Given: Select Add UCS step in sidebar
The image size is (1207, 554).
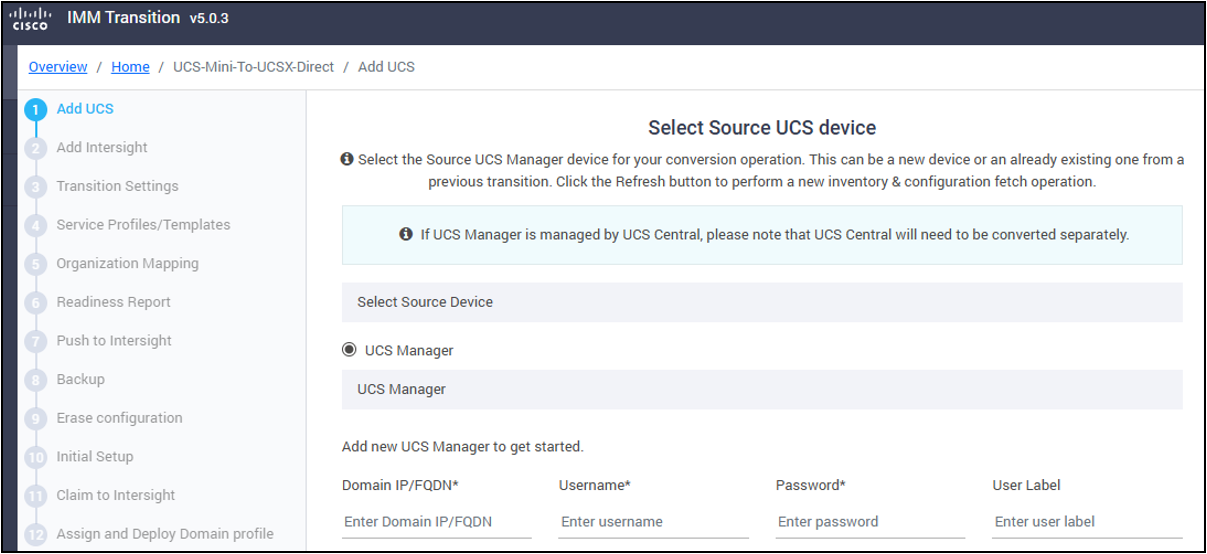Looking at the screenshot, I should [x=85, y=108].
